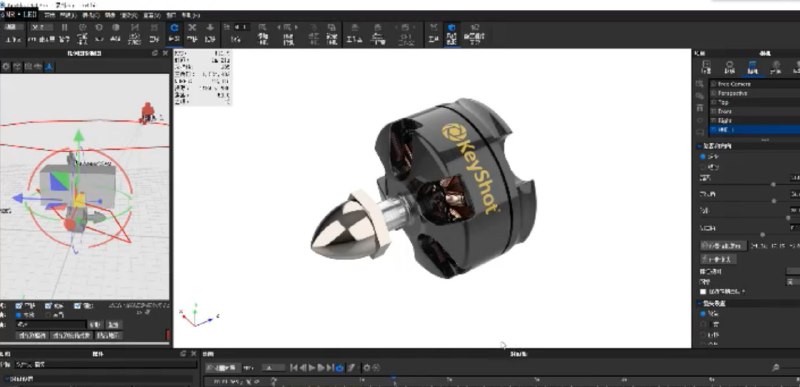Image resolution: width=800 pixels, height=387 pixels.
Task: Toggle the checkbox above lens settings section
Action: 703,292
